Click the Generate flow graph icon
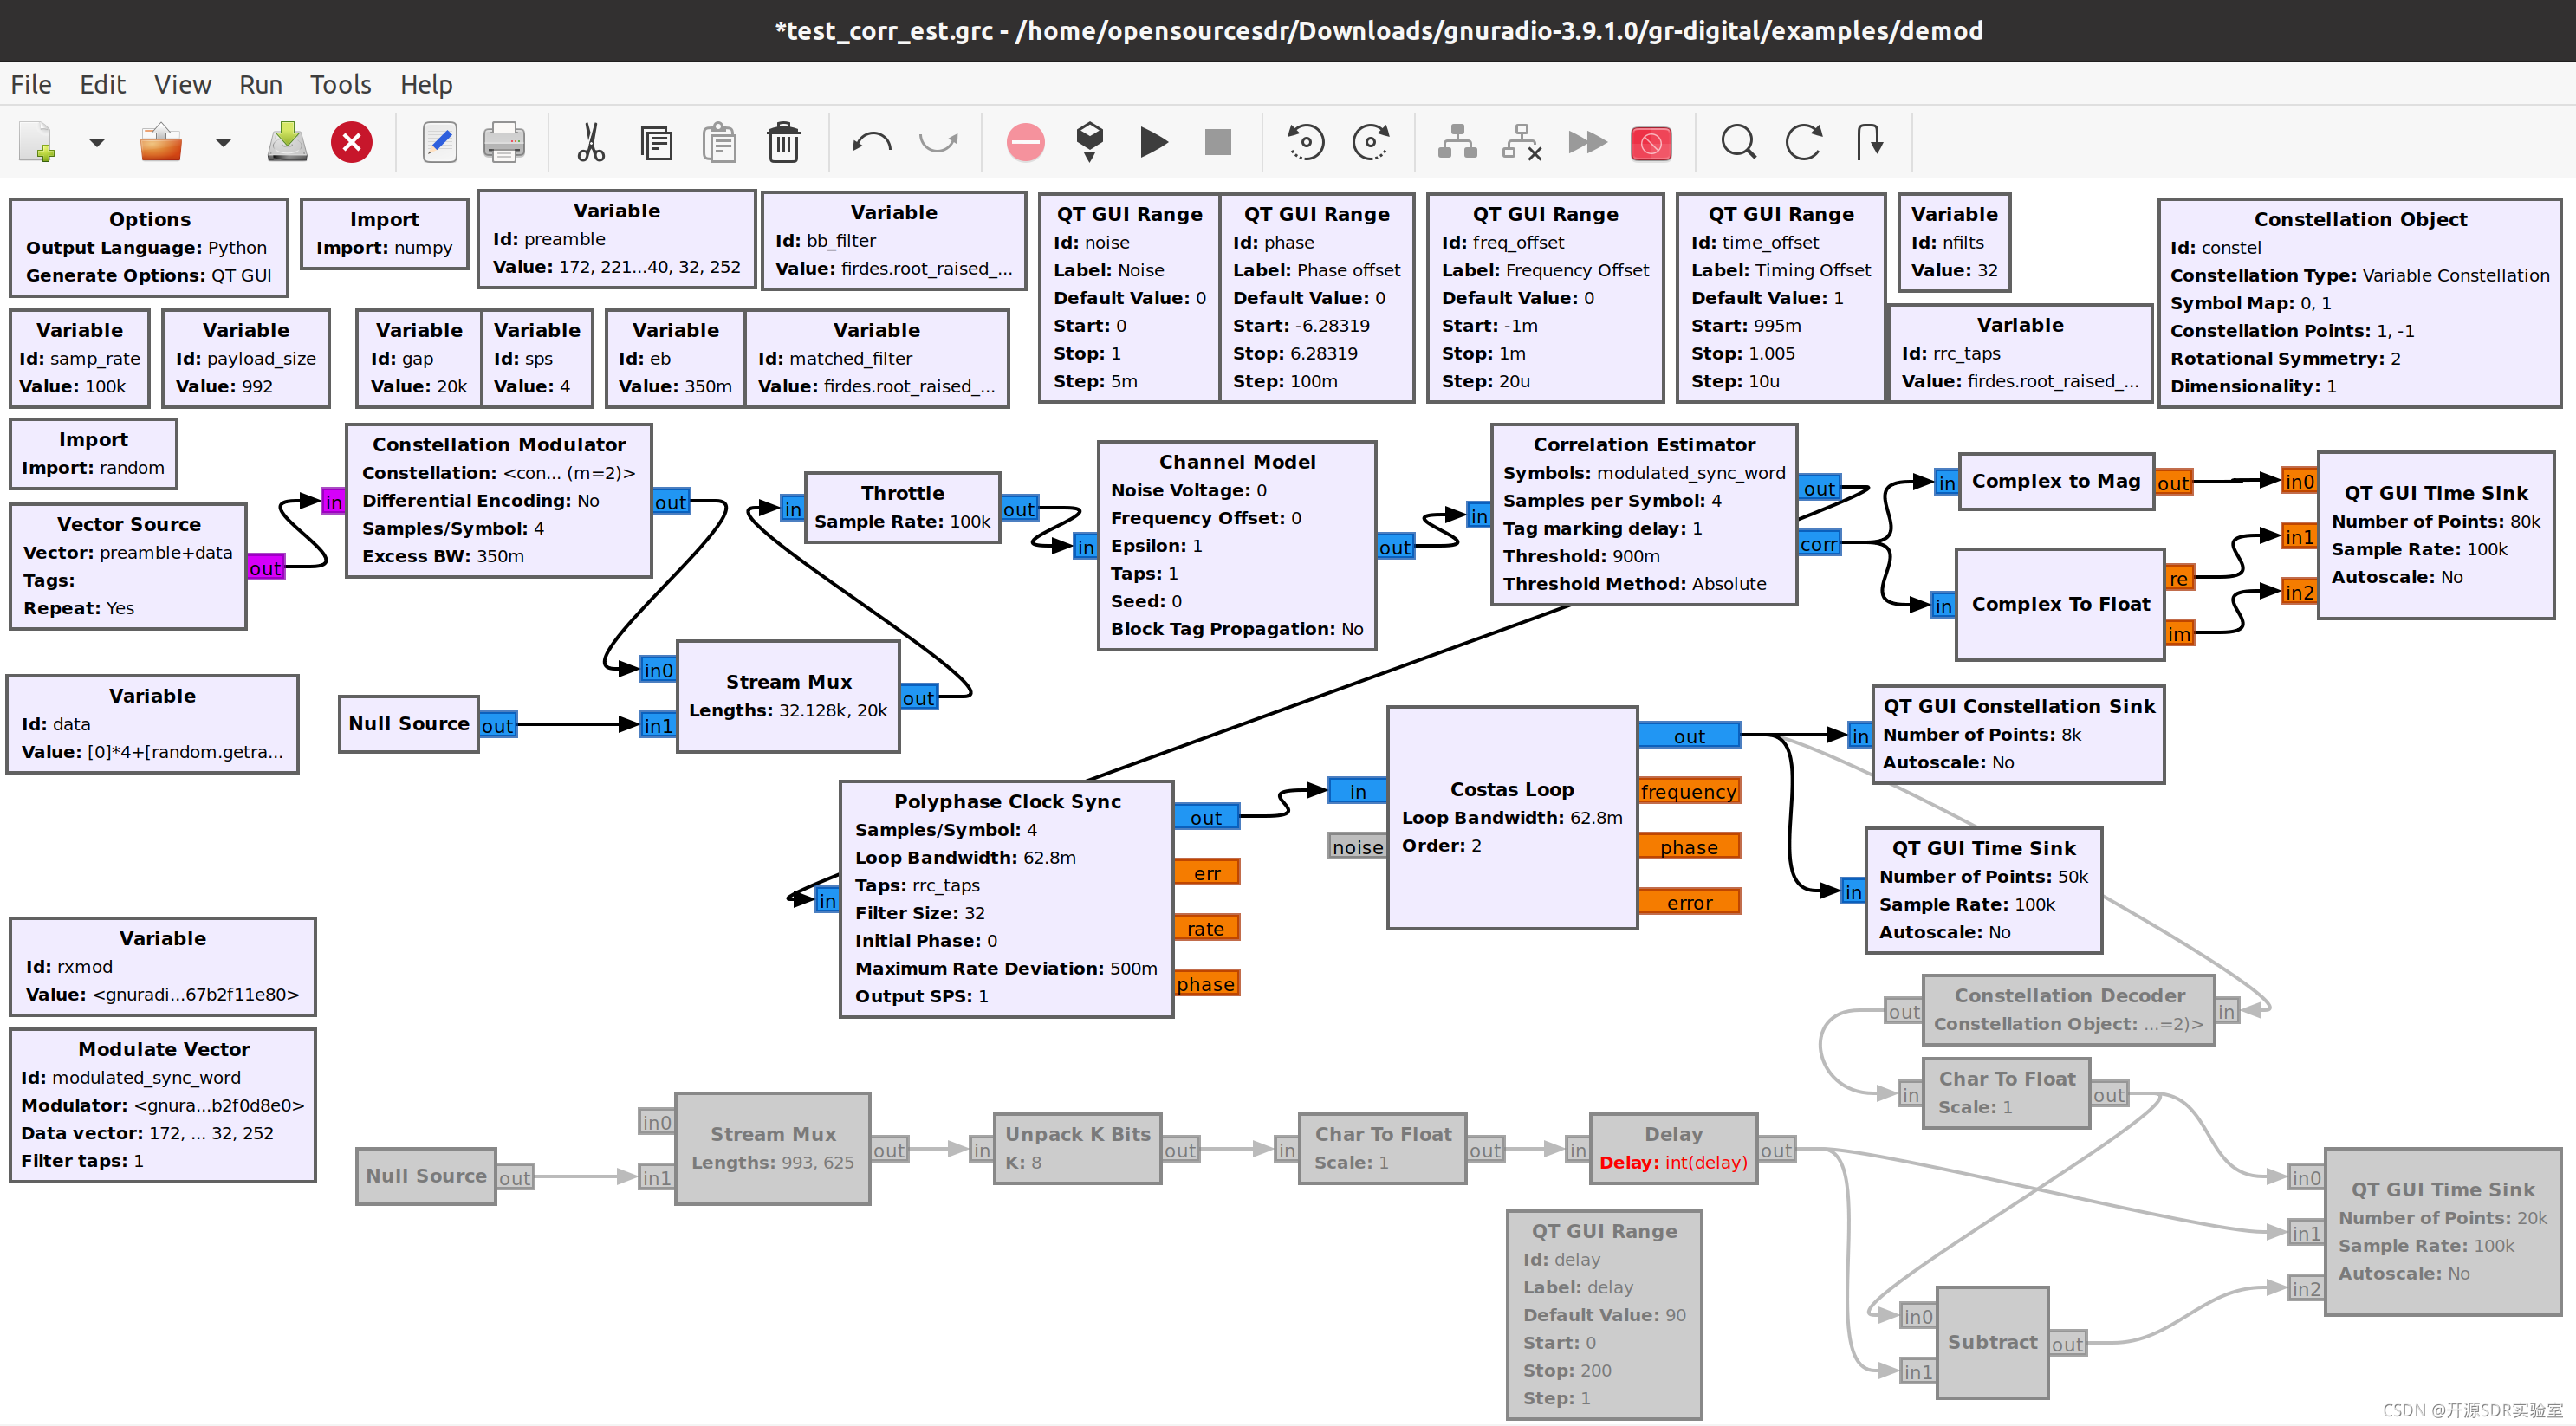This screenshot has height=1426, width=2576. tap(1089, 142)
